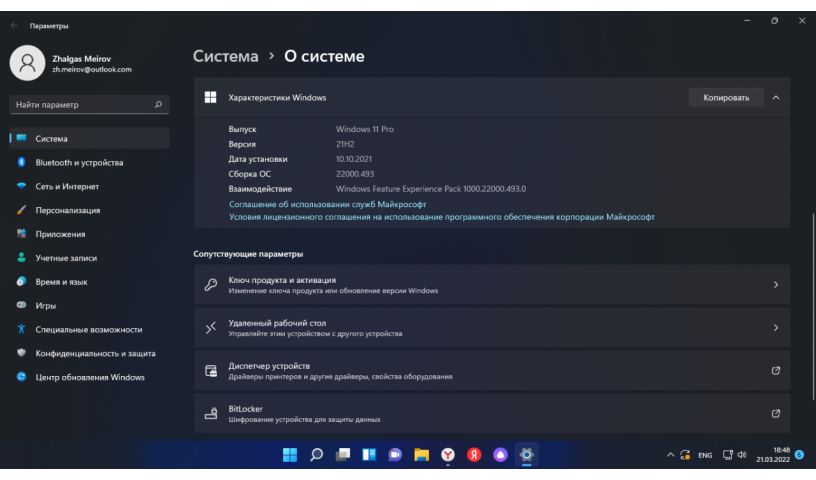This screenshot has width=816, height=480.
Task: Open Widgets in taskbar
Action: click(x=369, y=455)
